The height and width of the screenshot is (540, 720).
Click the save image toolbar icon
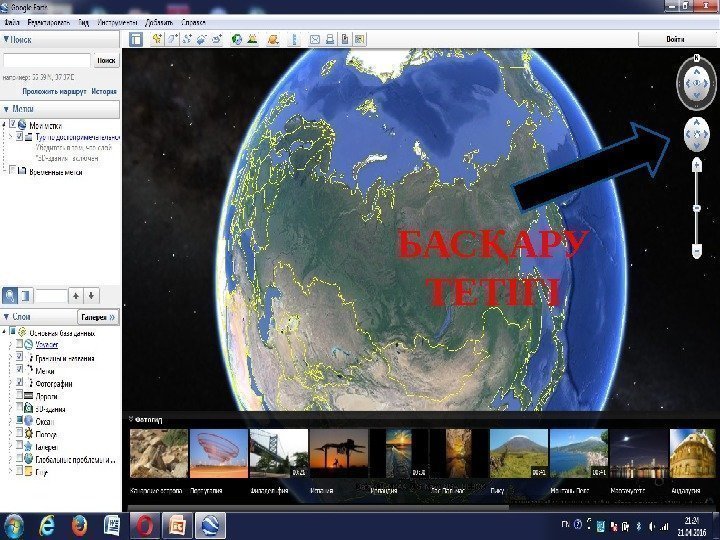345,39
